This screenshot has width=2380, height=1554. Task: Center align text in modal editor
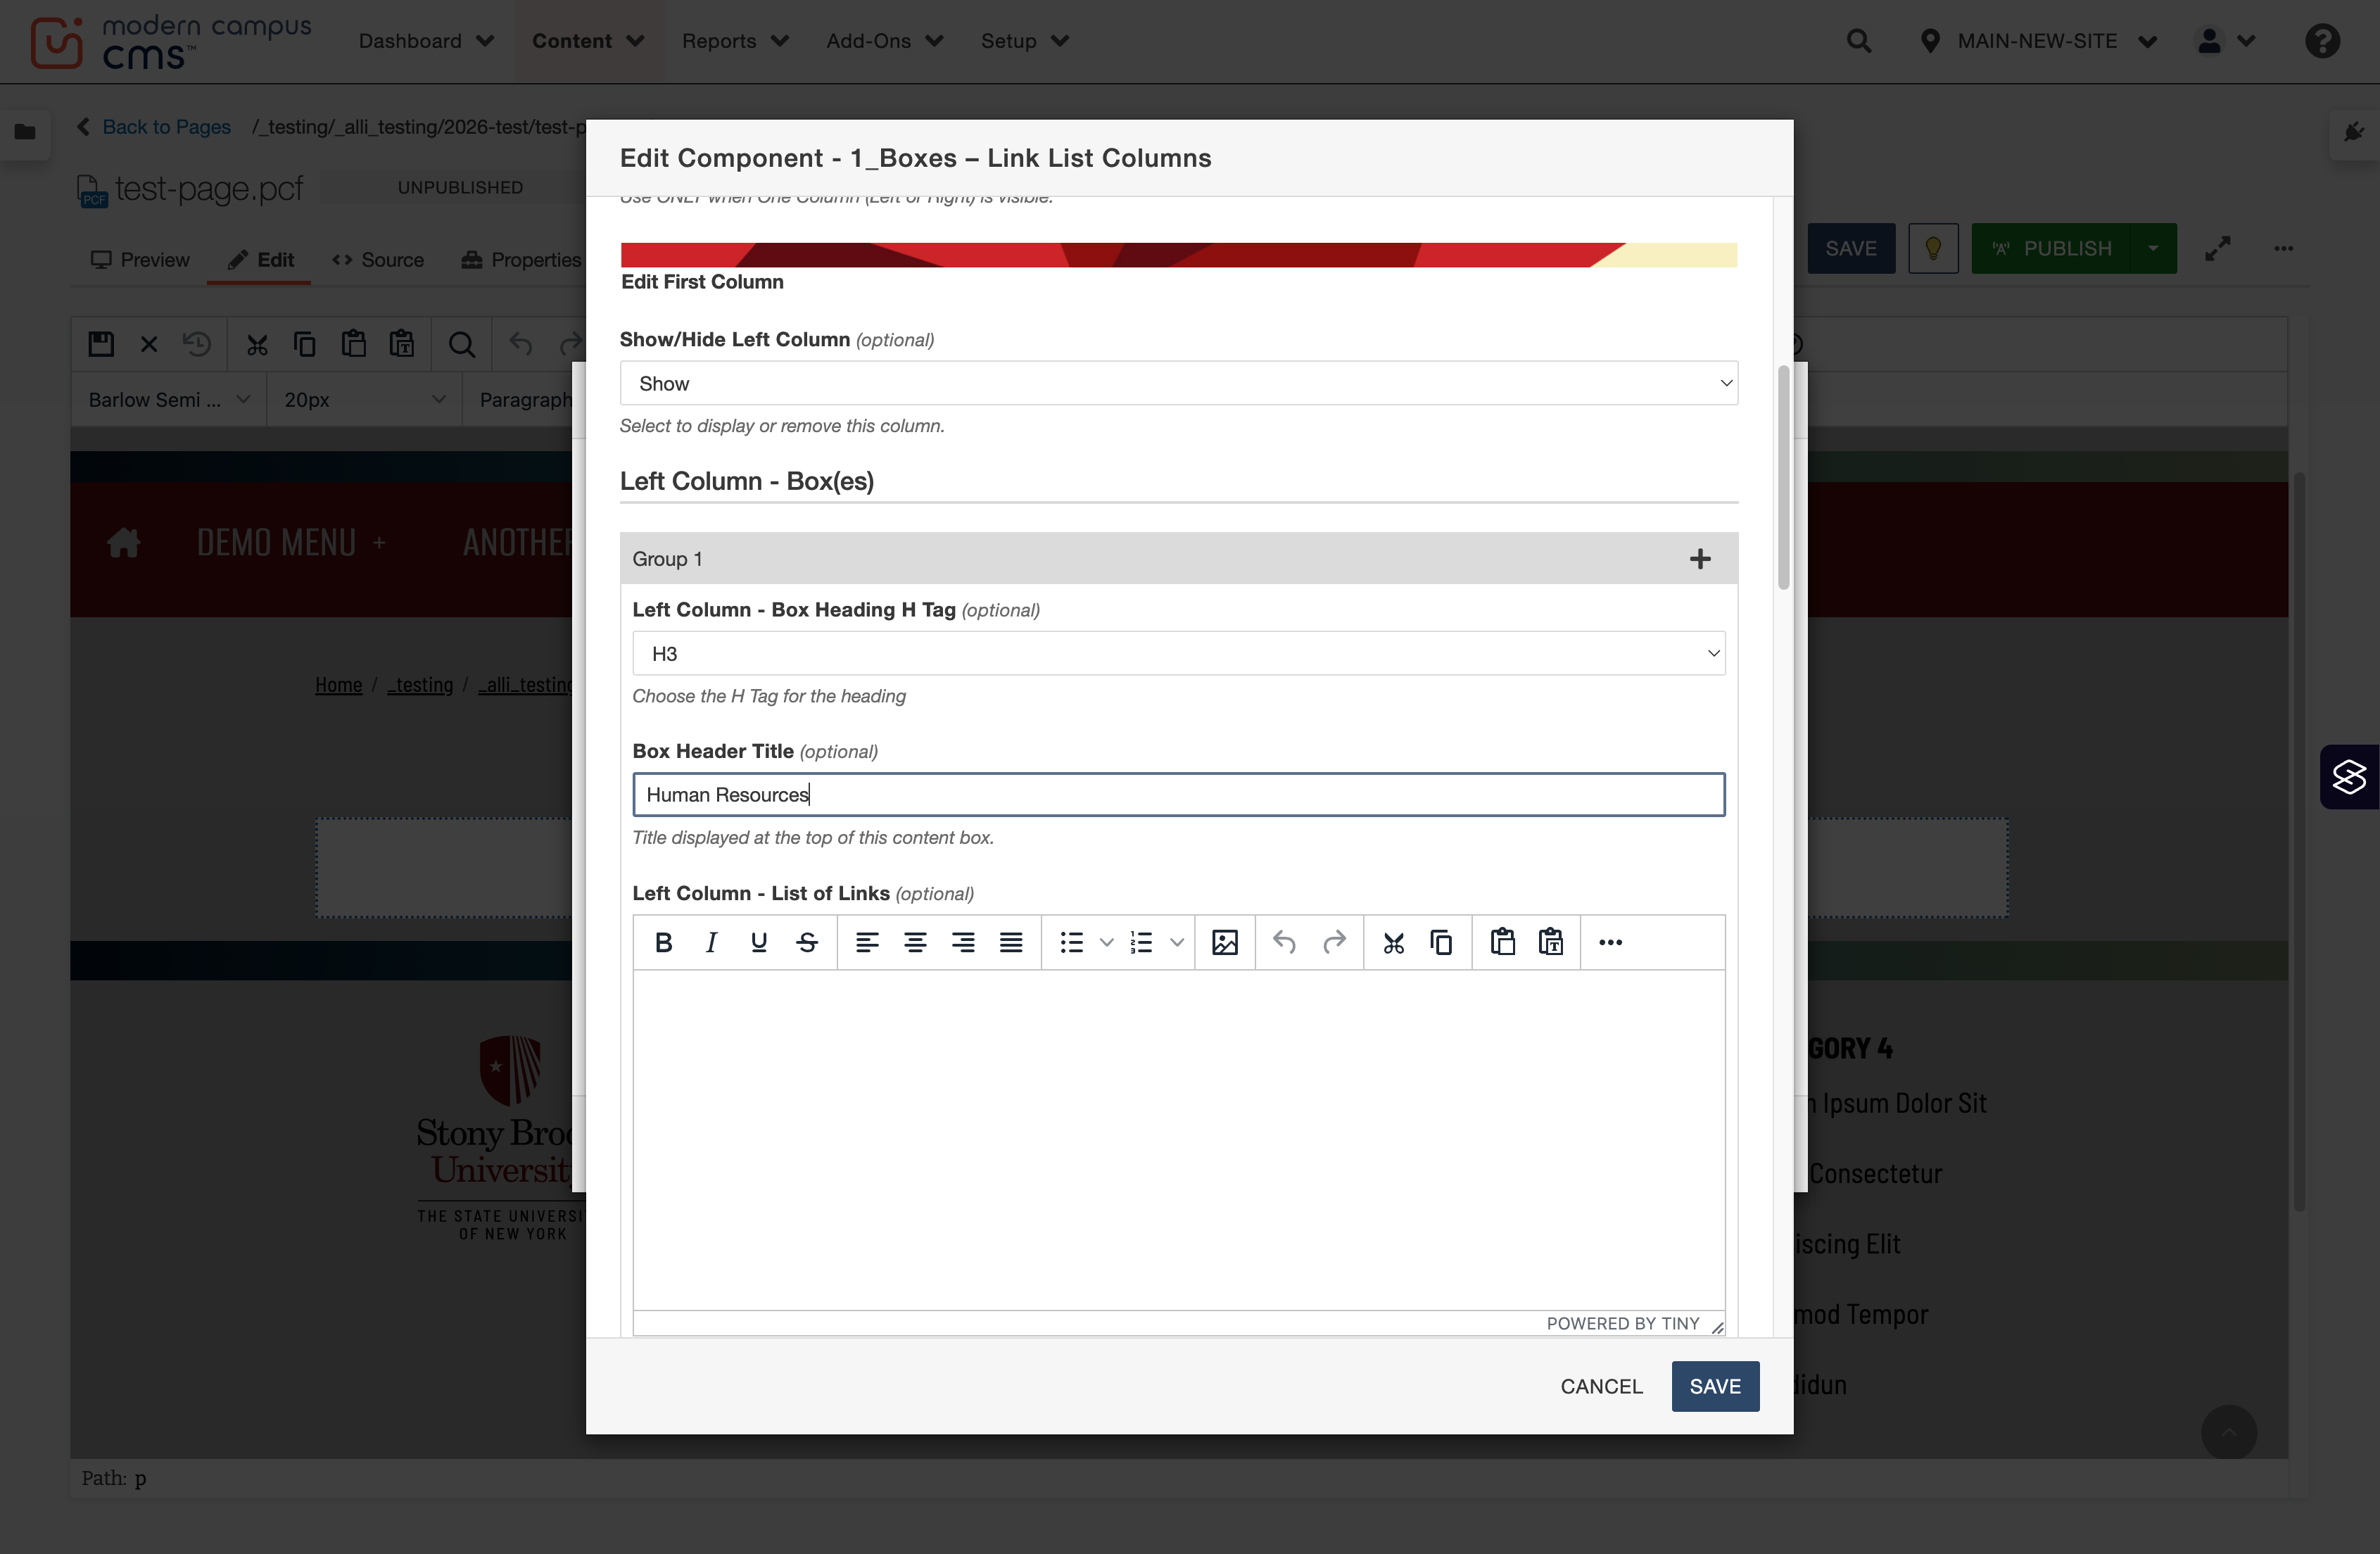(915, 942)
